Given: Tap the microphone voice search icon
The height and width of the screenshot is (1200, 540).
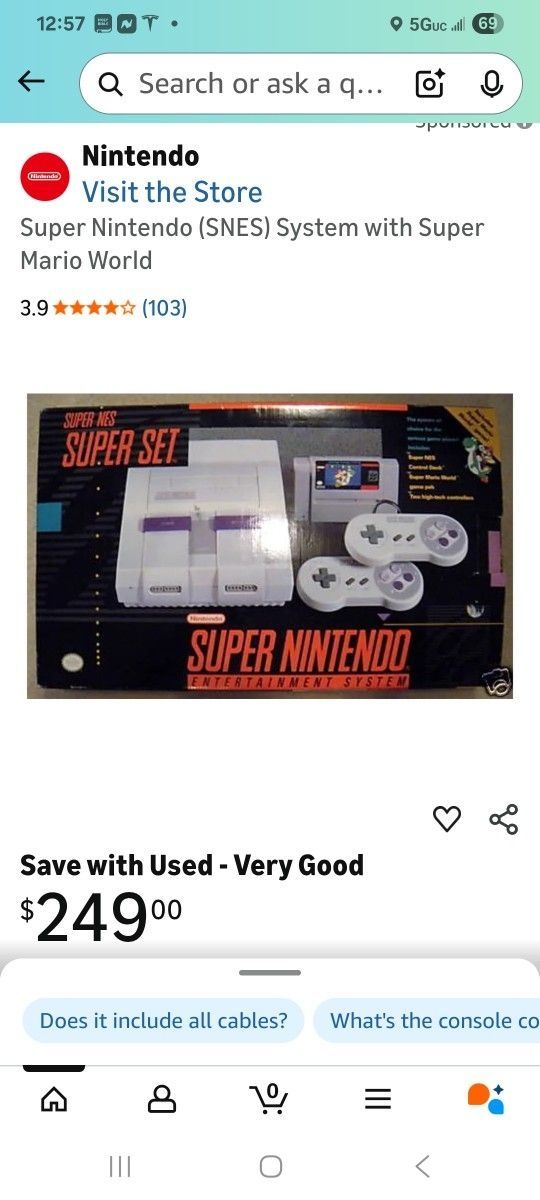Looking at the screenshot, I should coord(491,84).
